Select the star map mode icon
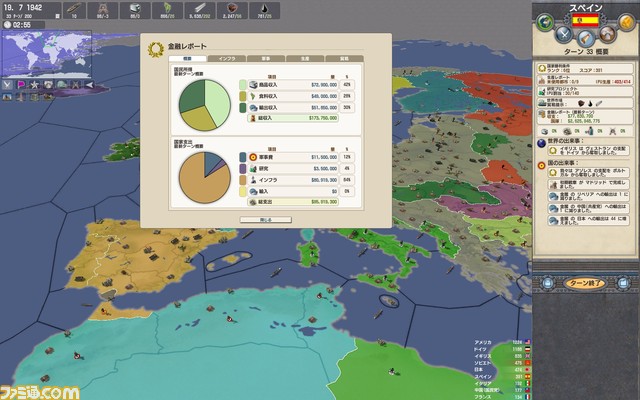 (35, 84)
